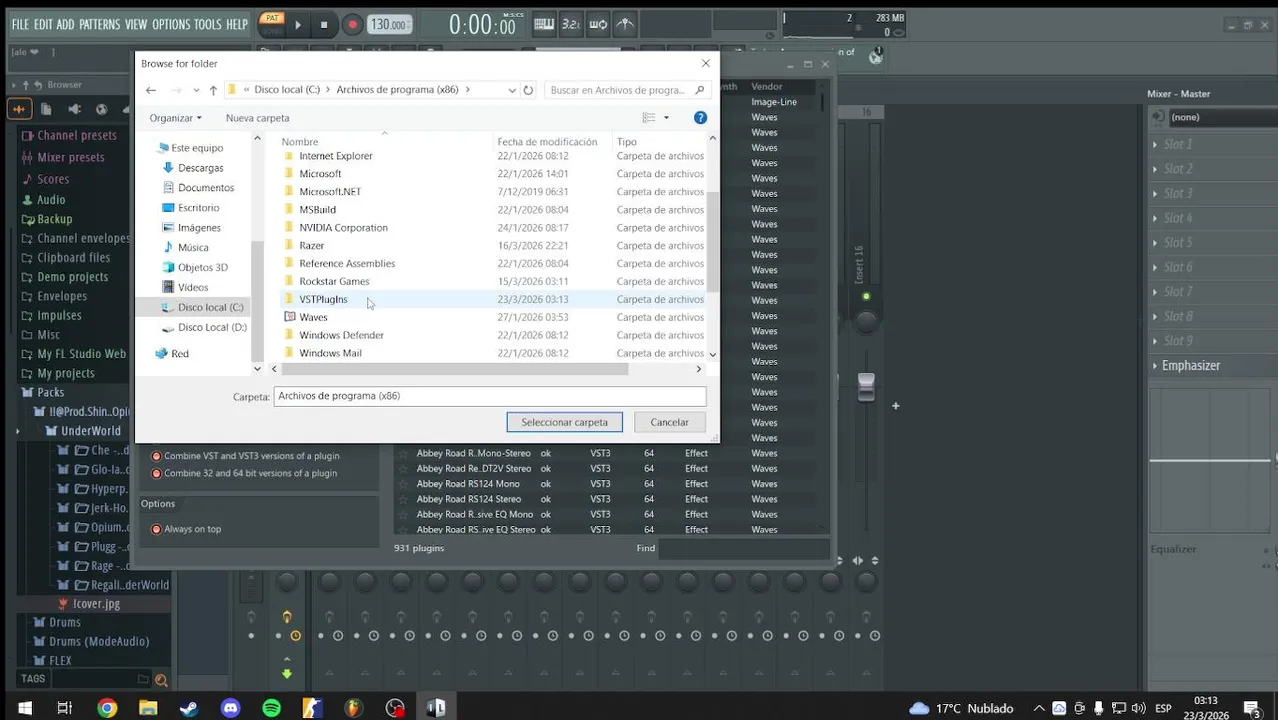
Task: Click the stop button in transport
Action: tap(323, 24)
